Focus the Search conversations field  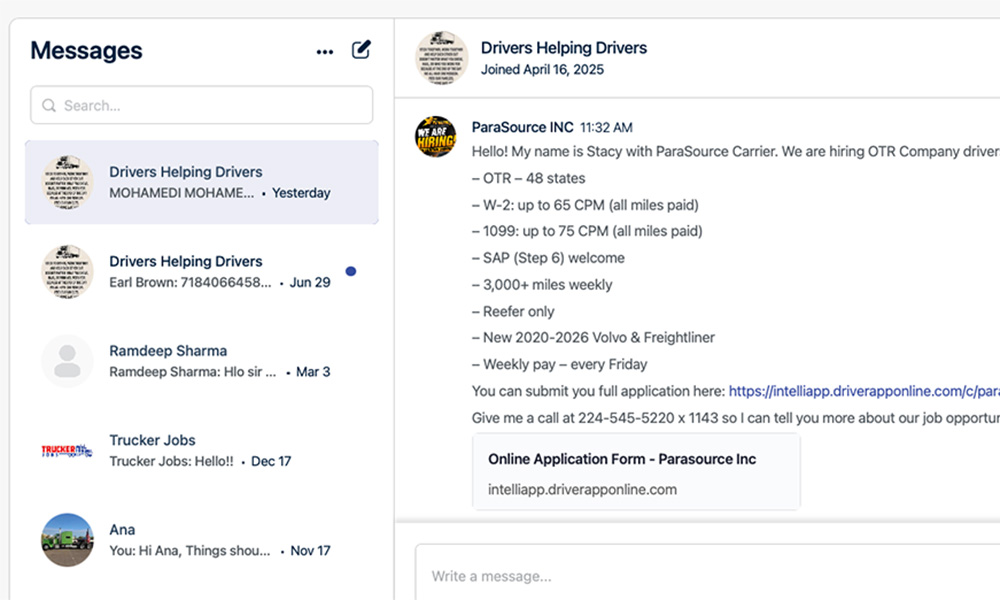pyautogui.click(x=202, y=105)
